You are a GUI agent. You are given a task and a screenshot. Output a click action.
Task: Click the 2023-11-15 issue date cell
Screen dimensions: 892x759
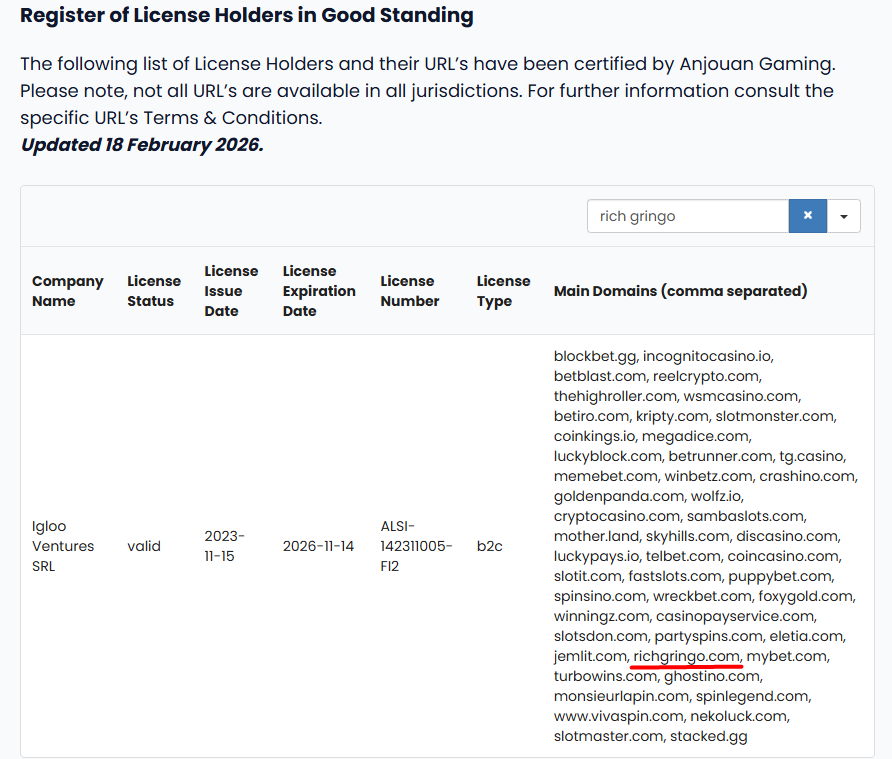pos(224,546)
